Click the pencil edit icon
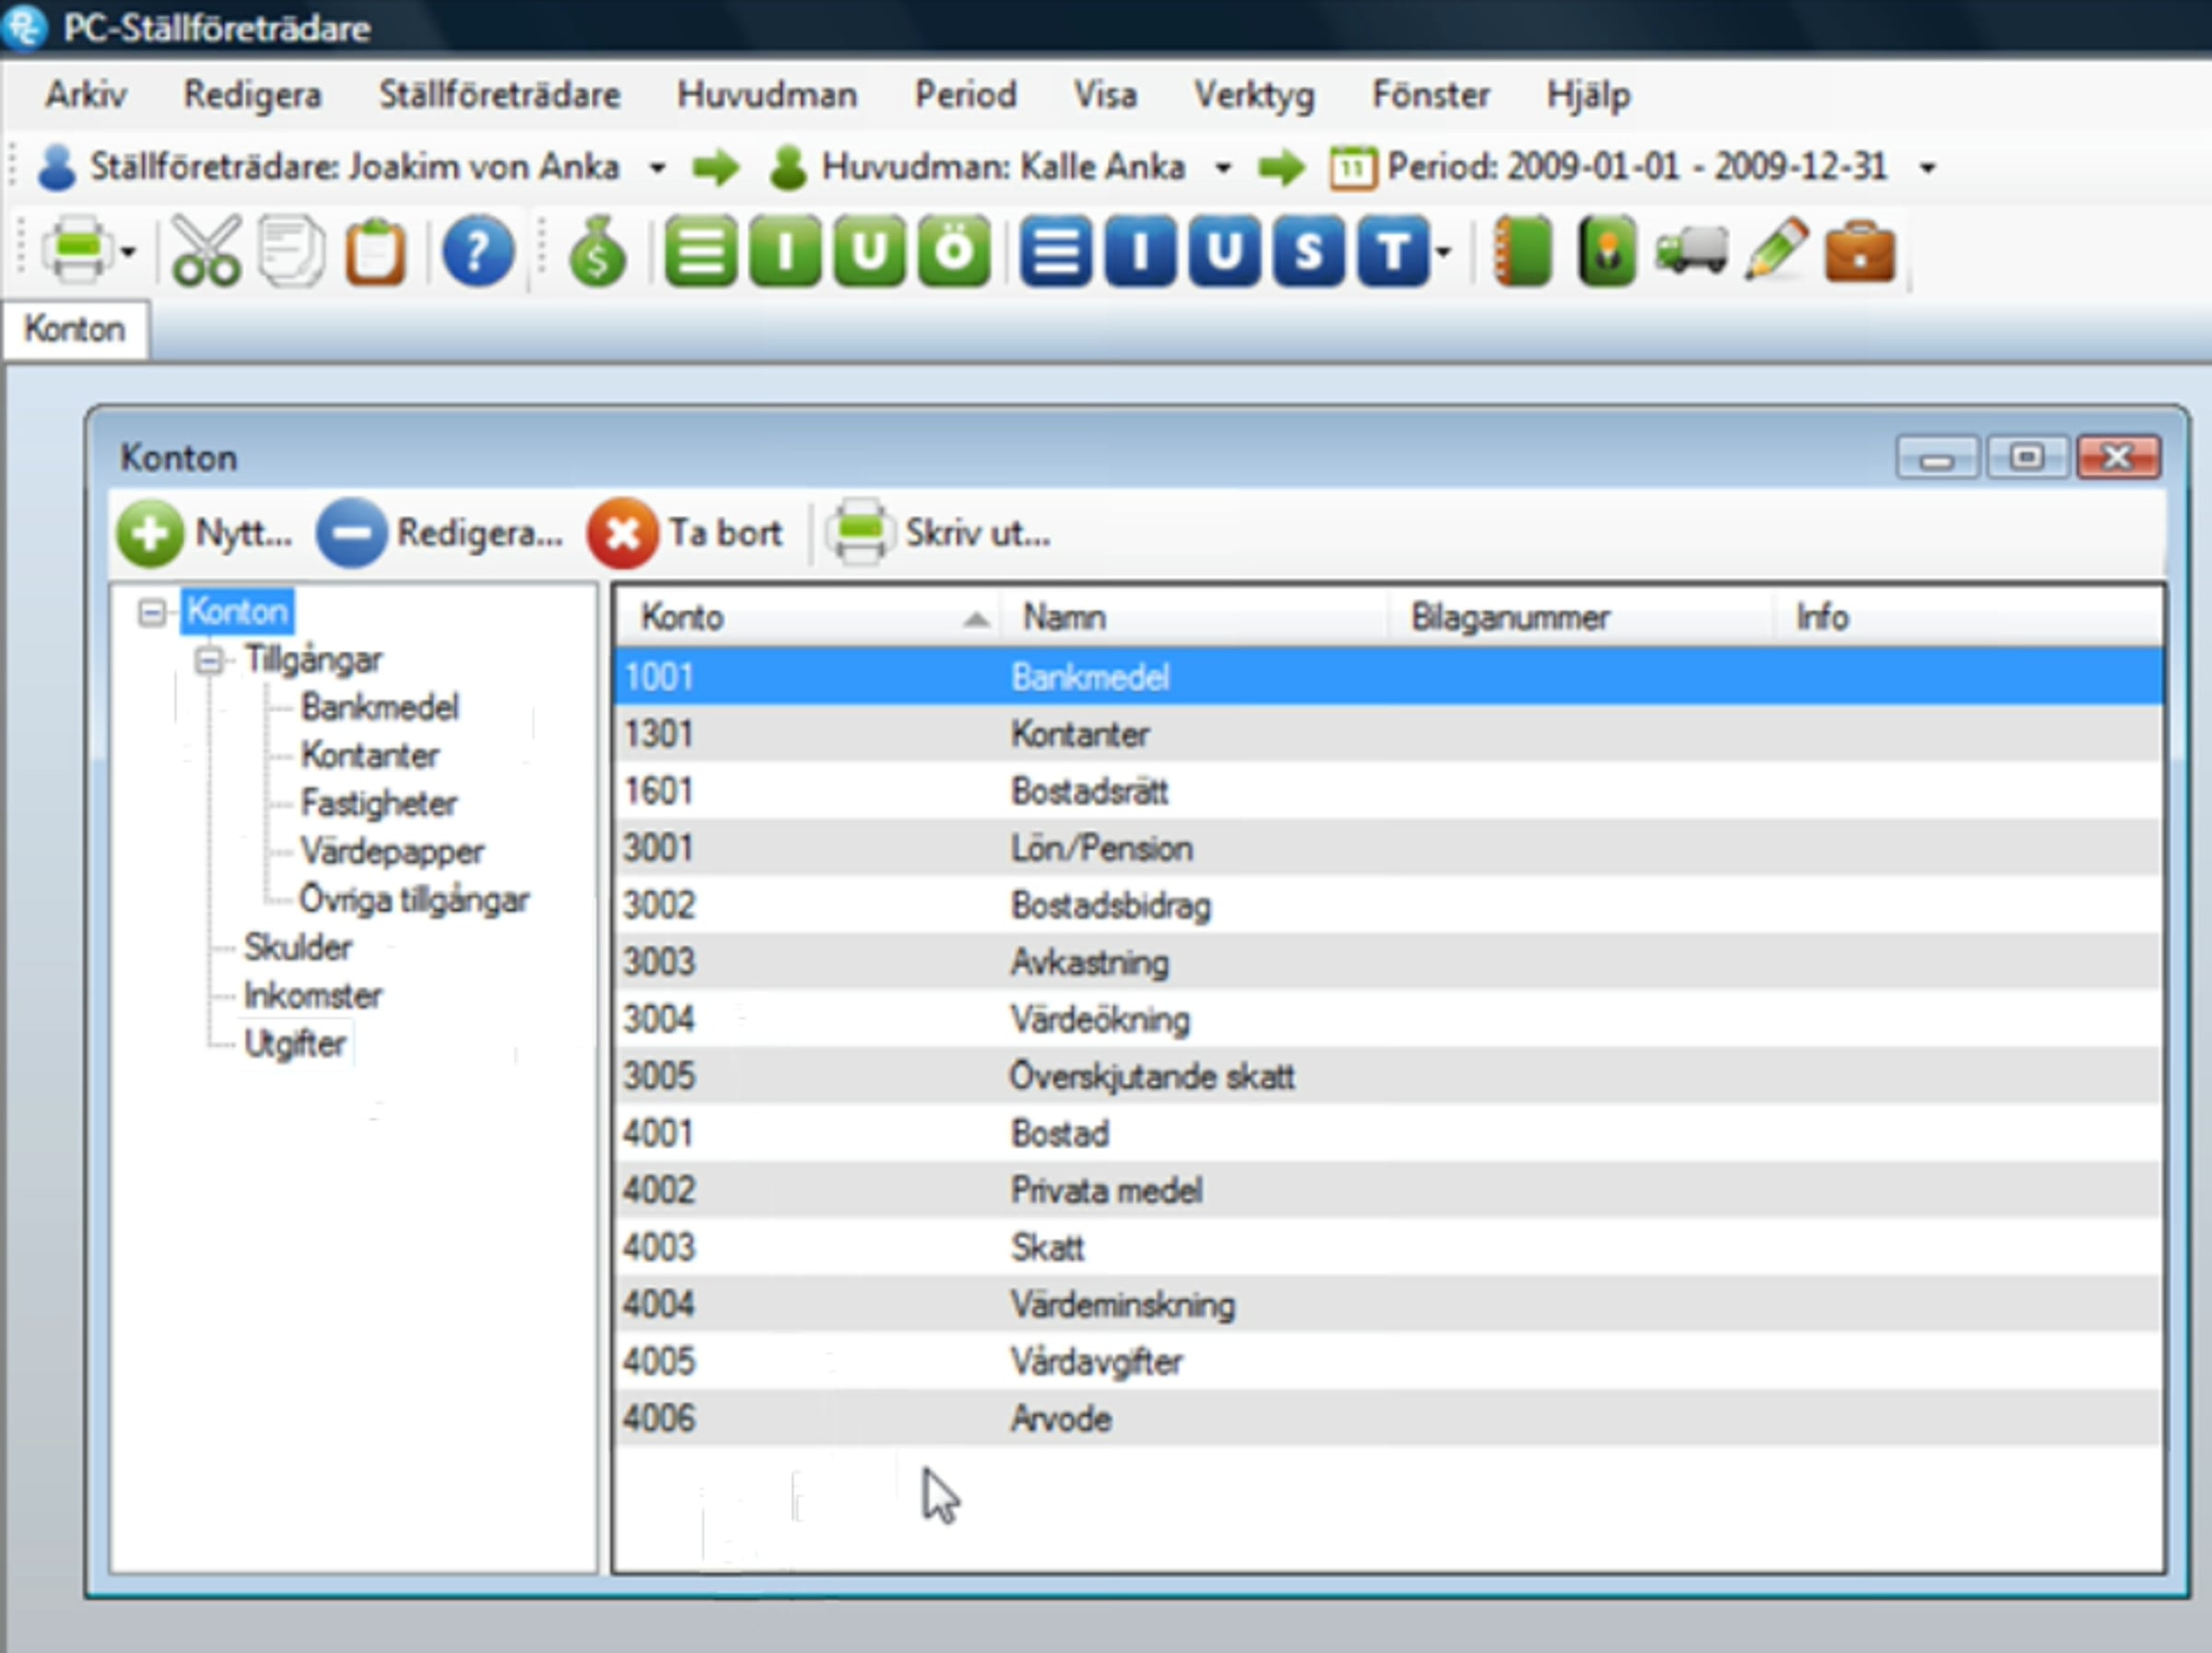Image resolution: width=2212 pixels, height=1653 pixels. click(x=1776, y=250)
